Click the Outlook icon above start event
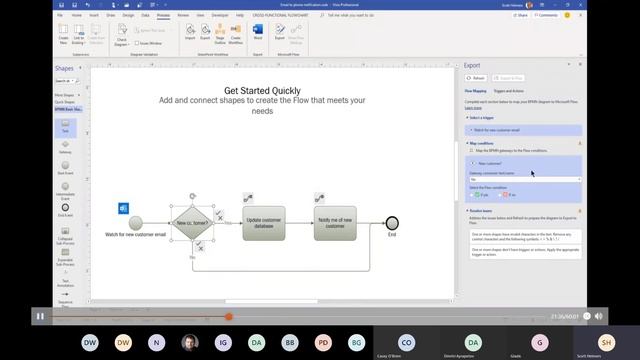 (123, 208)
